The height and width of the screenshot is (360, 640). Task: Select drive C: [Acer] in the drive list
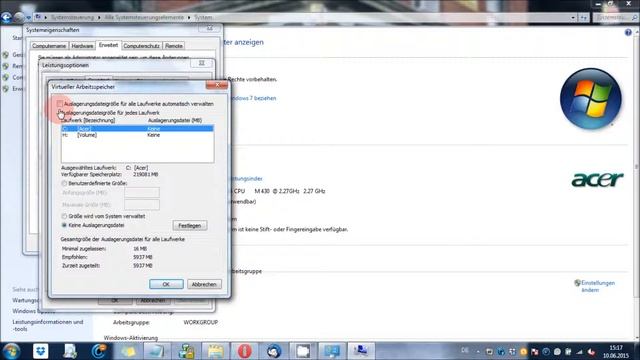tap(137, 129)
